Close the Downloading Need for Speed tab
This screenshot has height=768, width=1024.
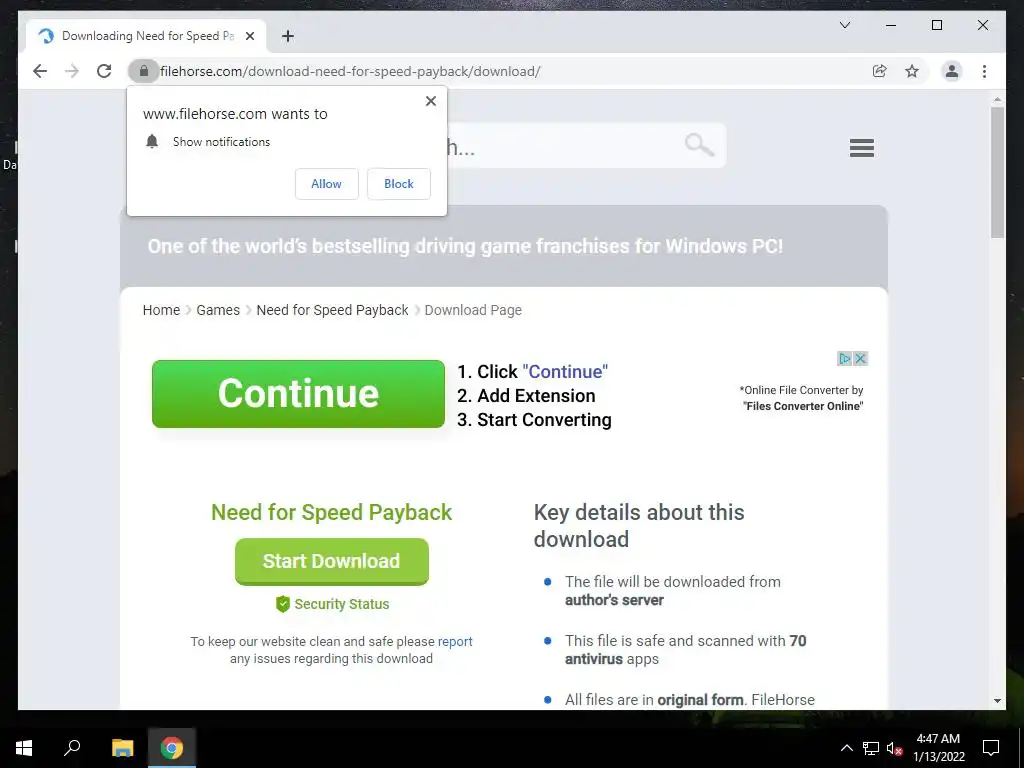[x=249, y=37]
